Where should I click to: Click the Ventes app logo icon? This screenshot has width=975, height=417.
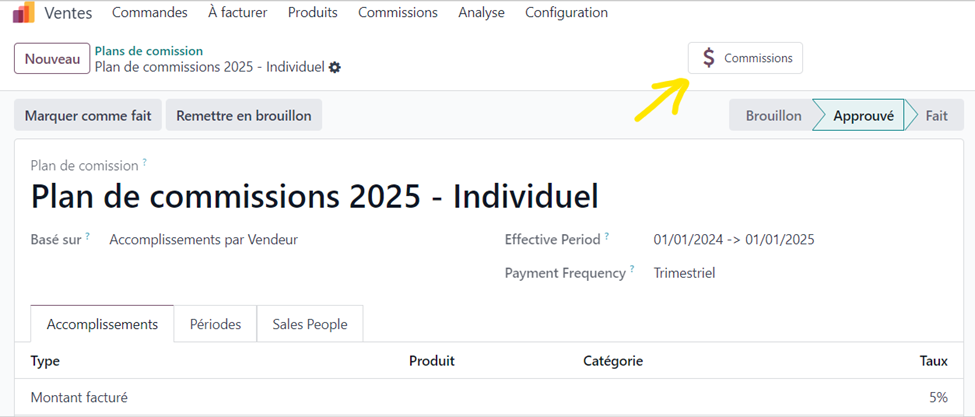24,12
